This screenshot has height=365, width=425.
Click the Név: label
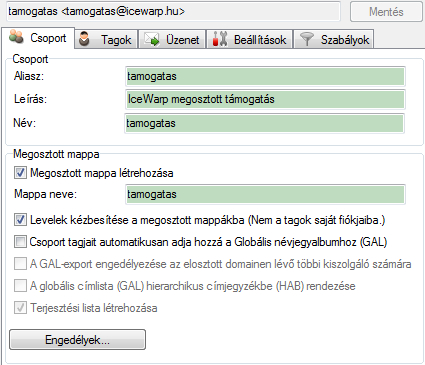tap(24, 123)
